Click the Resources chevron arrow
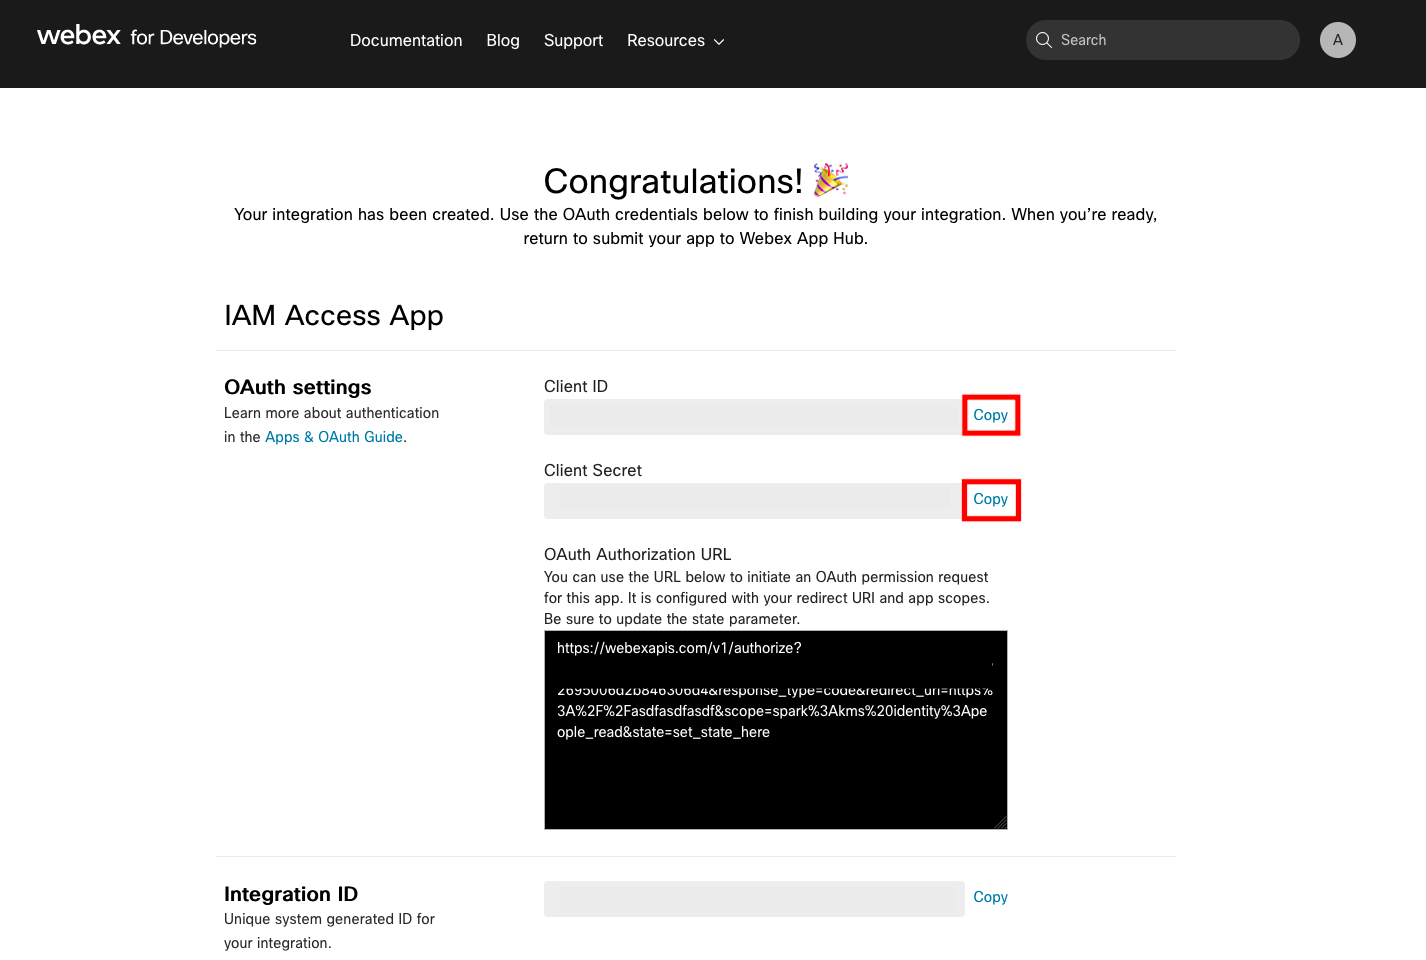Viewport: 1426px width, 960px height. (719, 42)
